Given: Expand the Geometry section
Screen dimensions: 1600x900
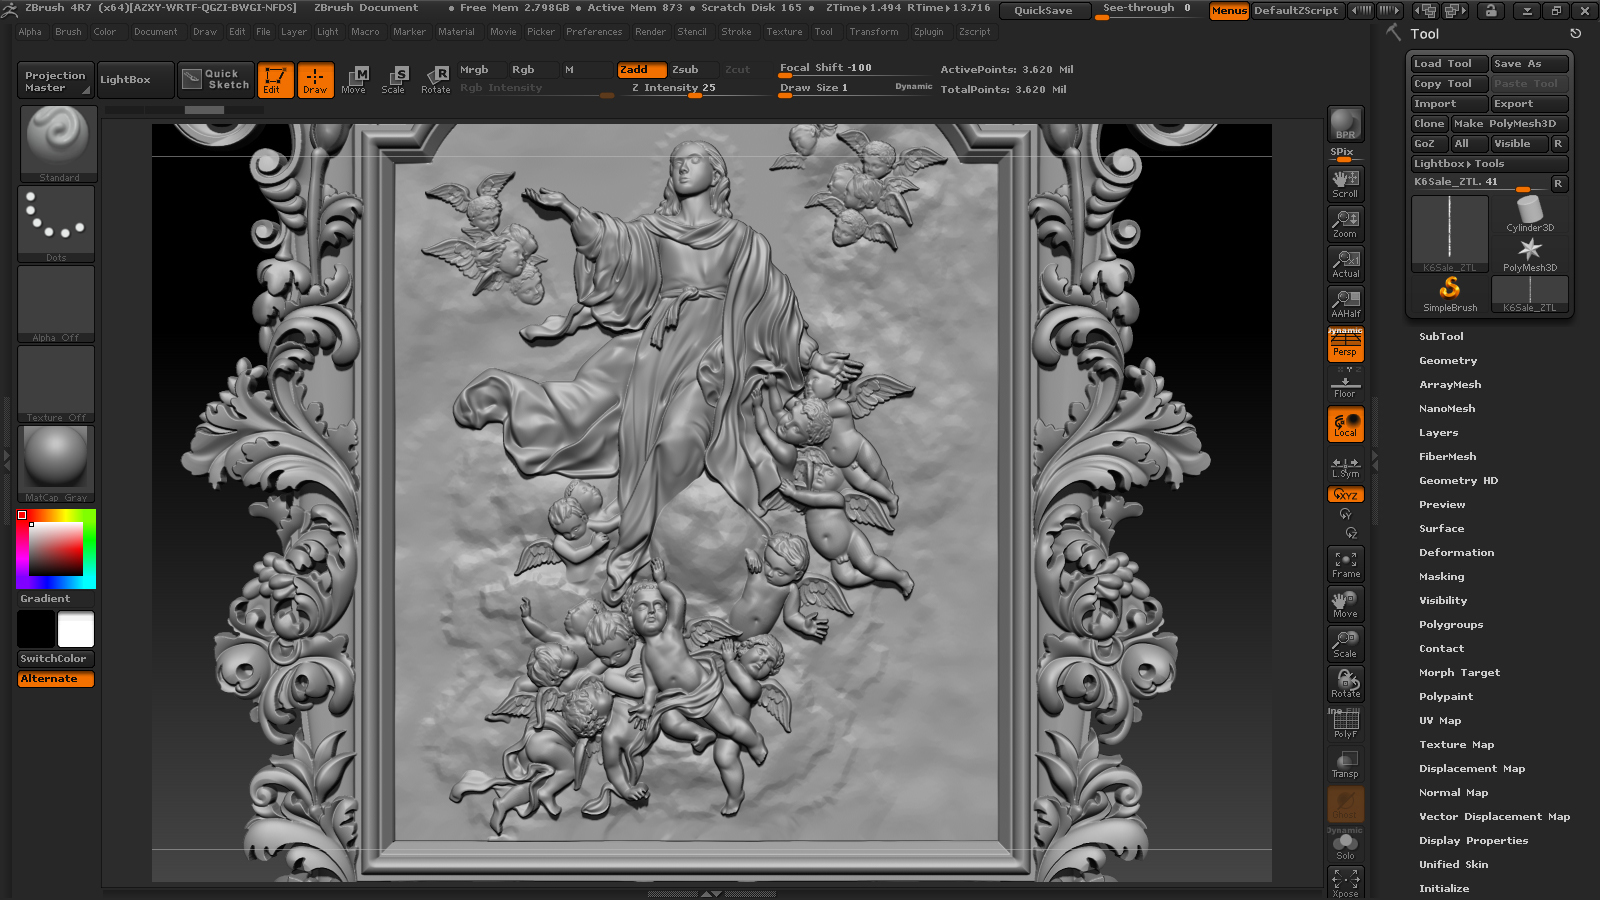Looking at the screenshot, I should pos(1447,361).
